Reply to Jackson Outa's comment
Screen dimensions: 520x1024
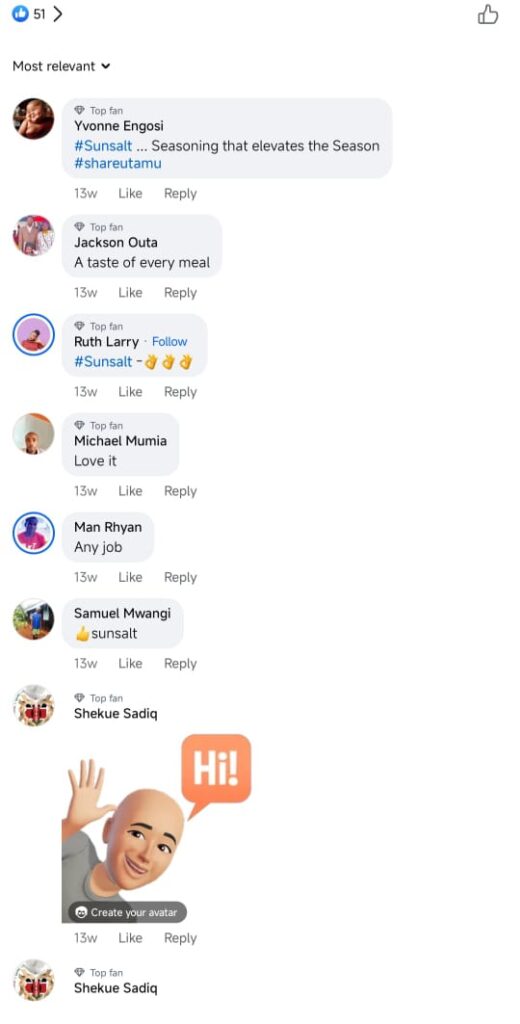(x=180, y=293)
